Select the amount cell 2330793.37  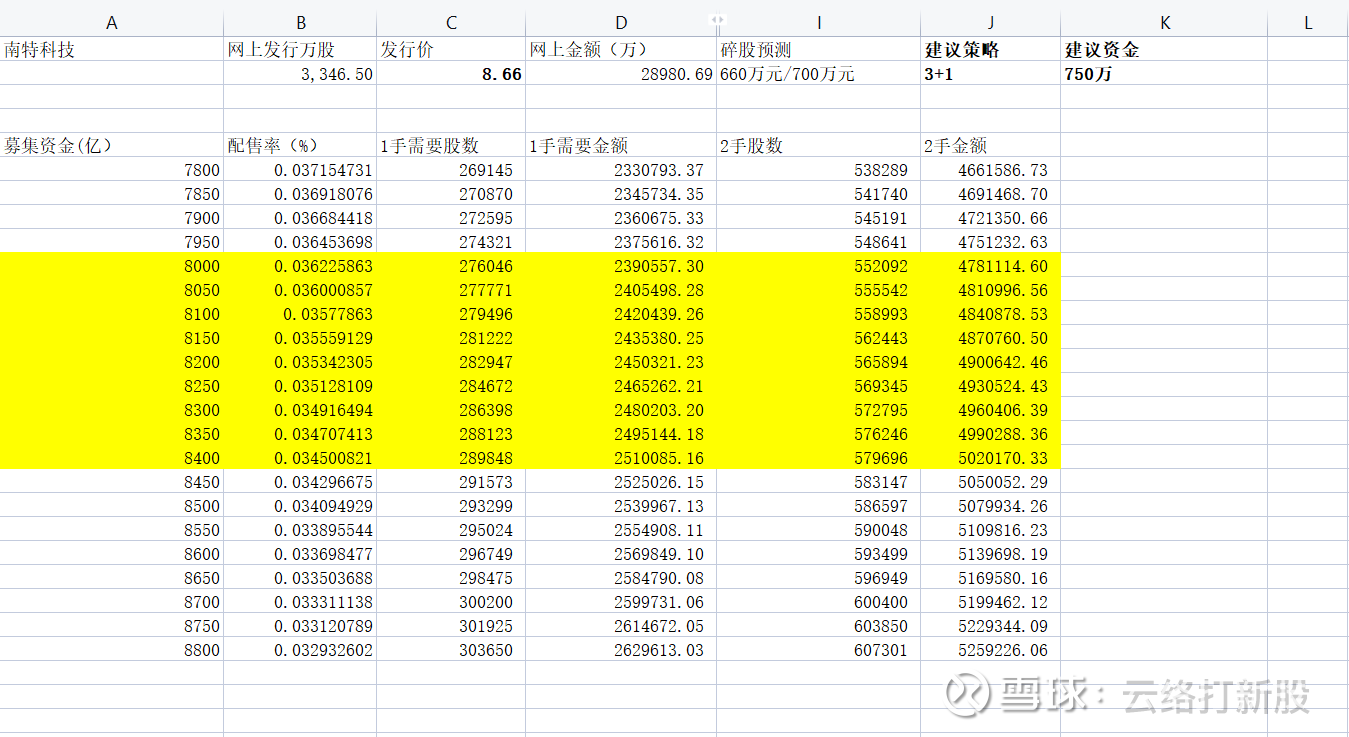[621, 170]
